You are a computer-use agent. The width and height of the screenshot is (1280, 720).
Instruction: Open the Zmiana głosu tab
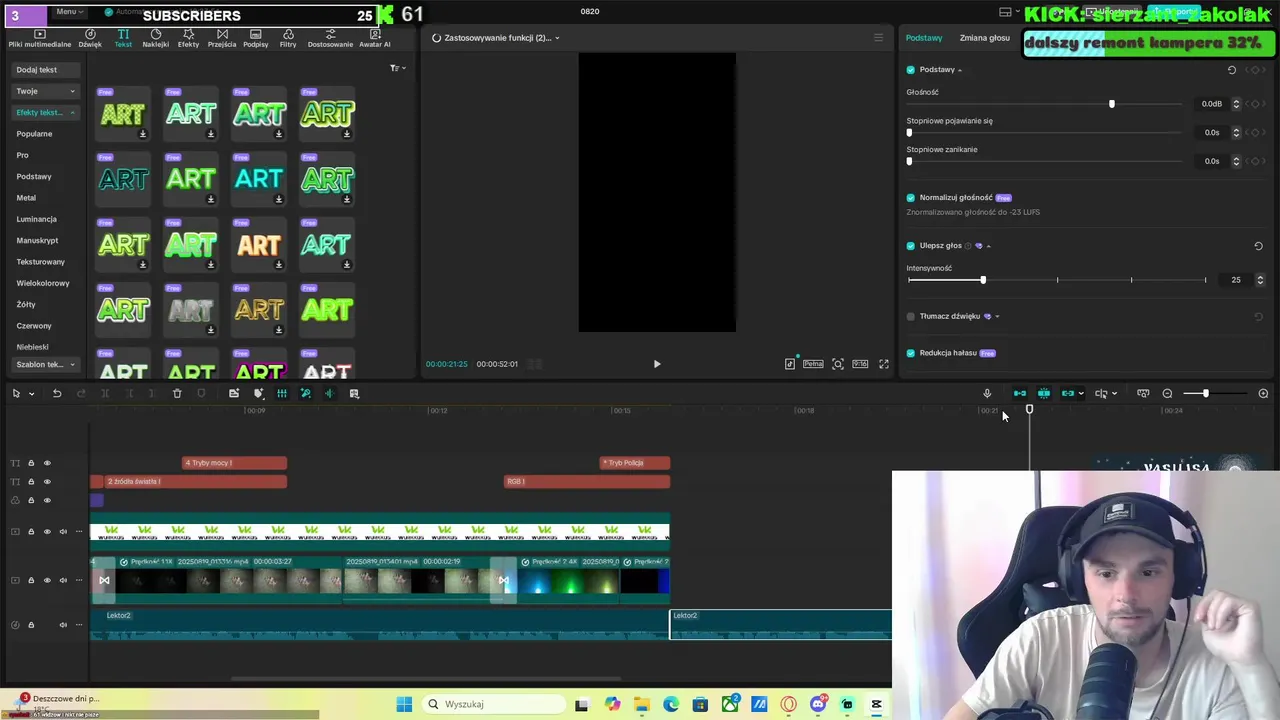[984, 38]
